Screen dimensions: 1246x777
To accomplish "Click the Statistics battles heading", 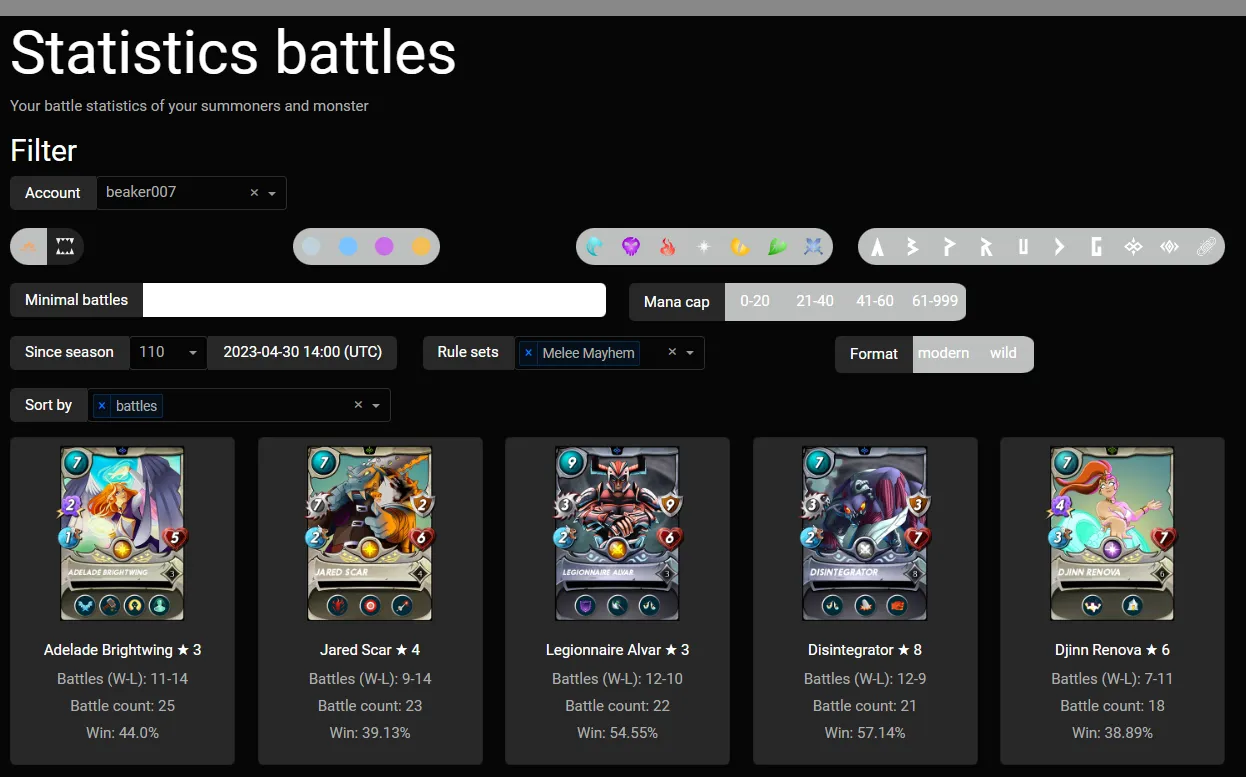I will (x=233, y=53).
